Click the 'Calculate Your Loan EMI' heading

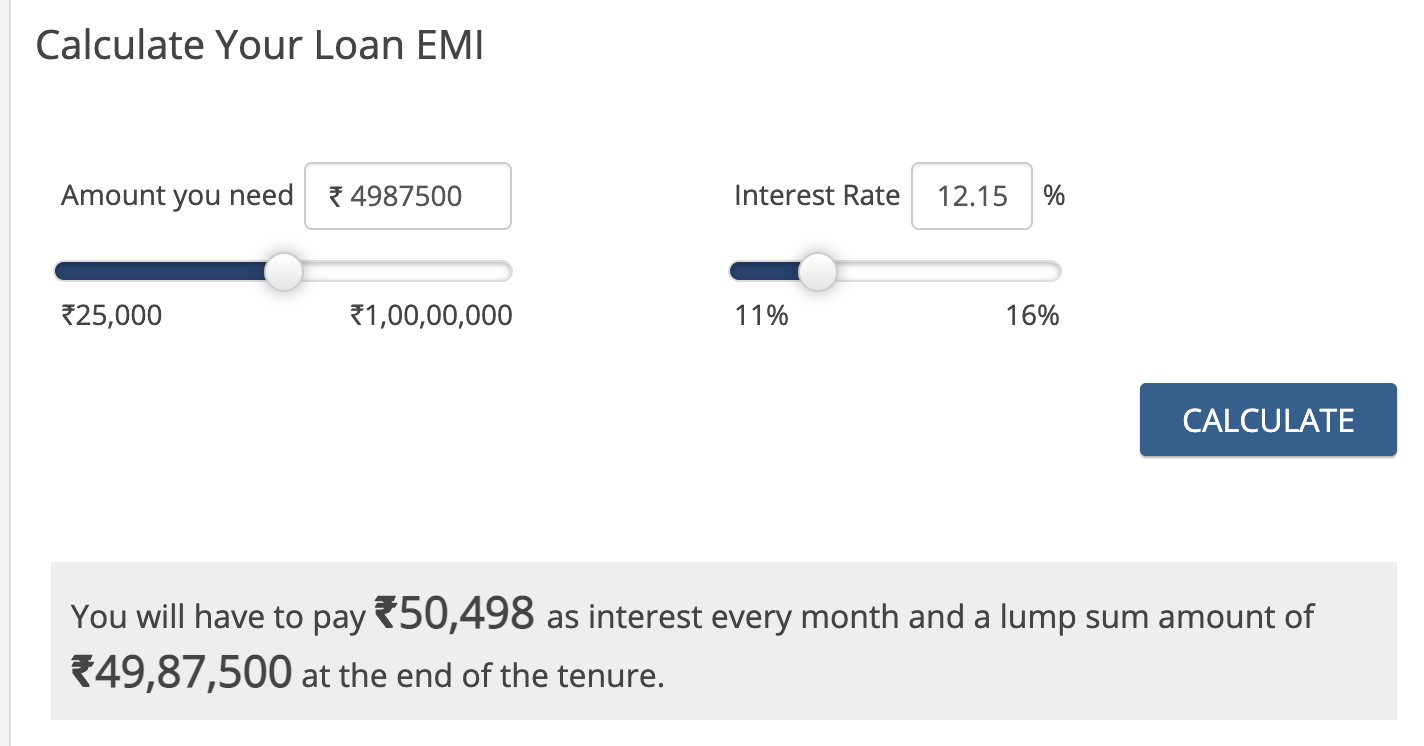(x=259, y=46)
